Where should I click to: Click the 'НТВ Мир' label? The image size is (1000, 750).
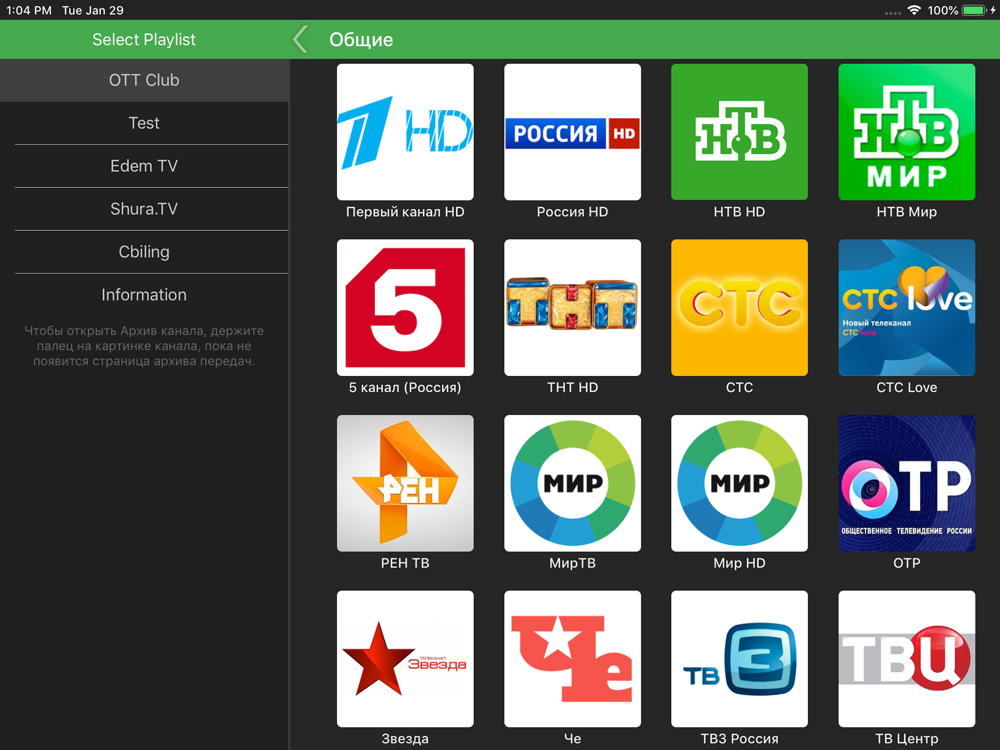[906, 212]
